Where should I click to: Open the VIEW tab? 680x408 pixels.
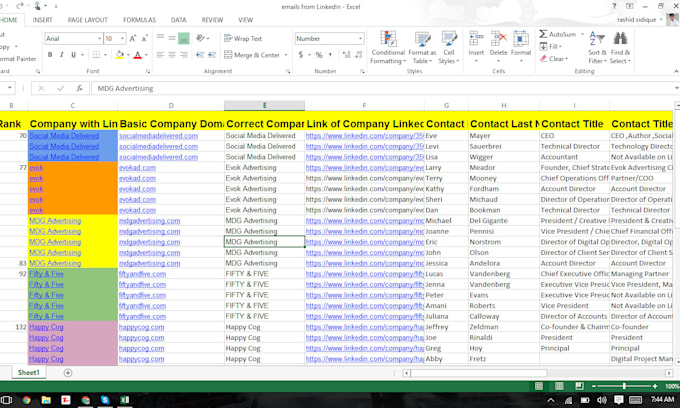click(245, 20)
